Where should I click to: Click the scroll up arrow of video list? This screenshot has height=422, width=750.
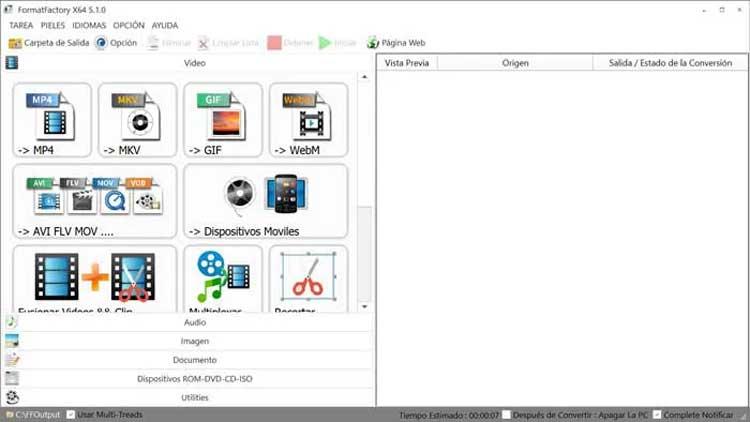pos(364,77)
